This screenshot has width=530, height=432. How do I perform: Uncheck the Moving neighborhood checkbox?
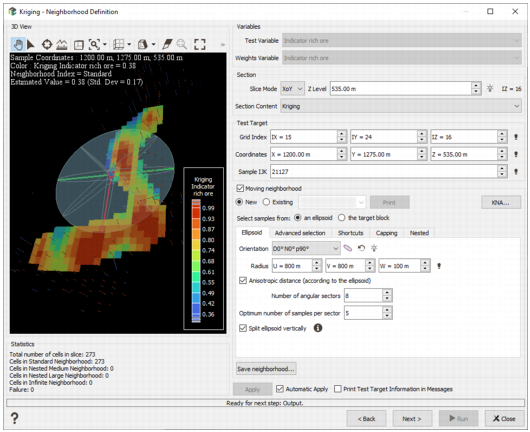(240, 188)
